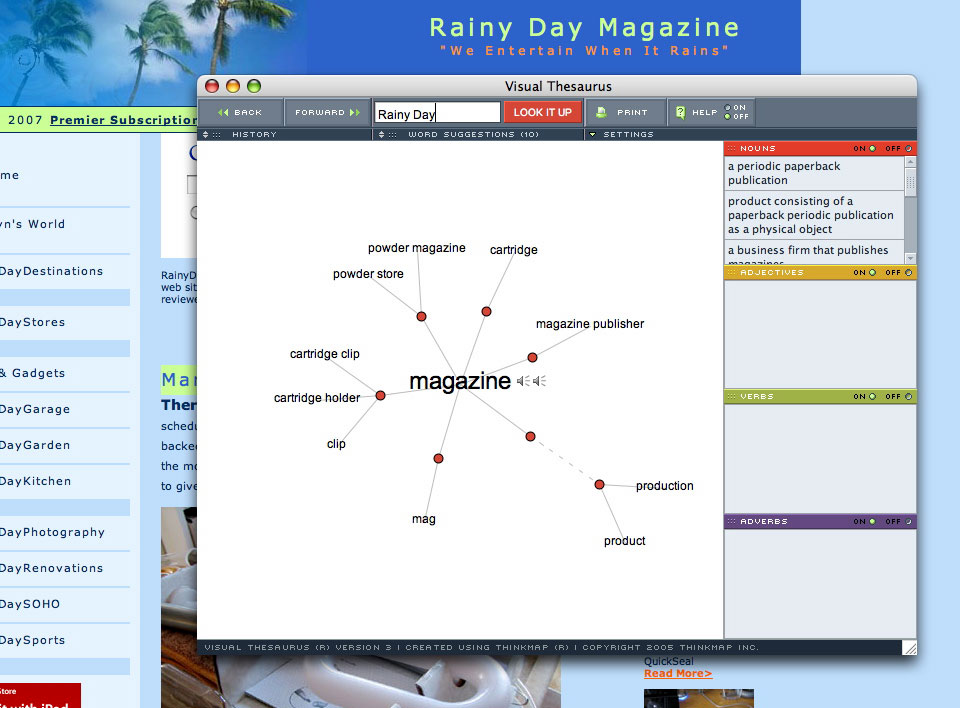This screenshot has width=960, height=708.
Task: Click the word "mag" in the map
Action: tap(424, 519)
